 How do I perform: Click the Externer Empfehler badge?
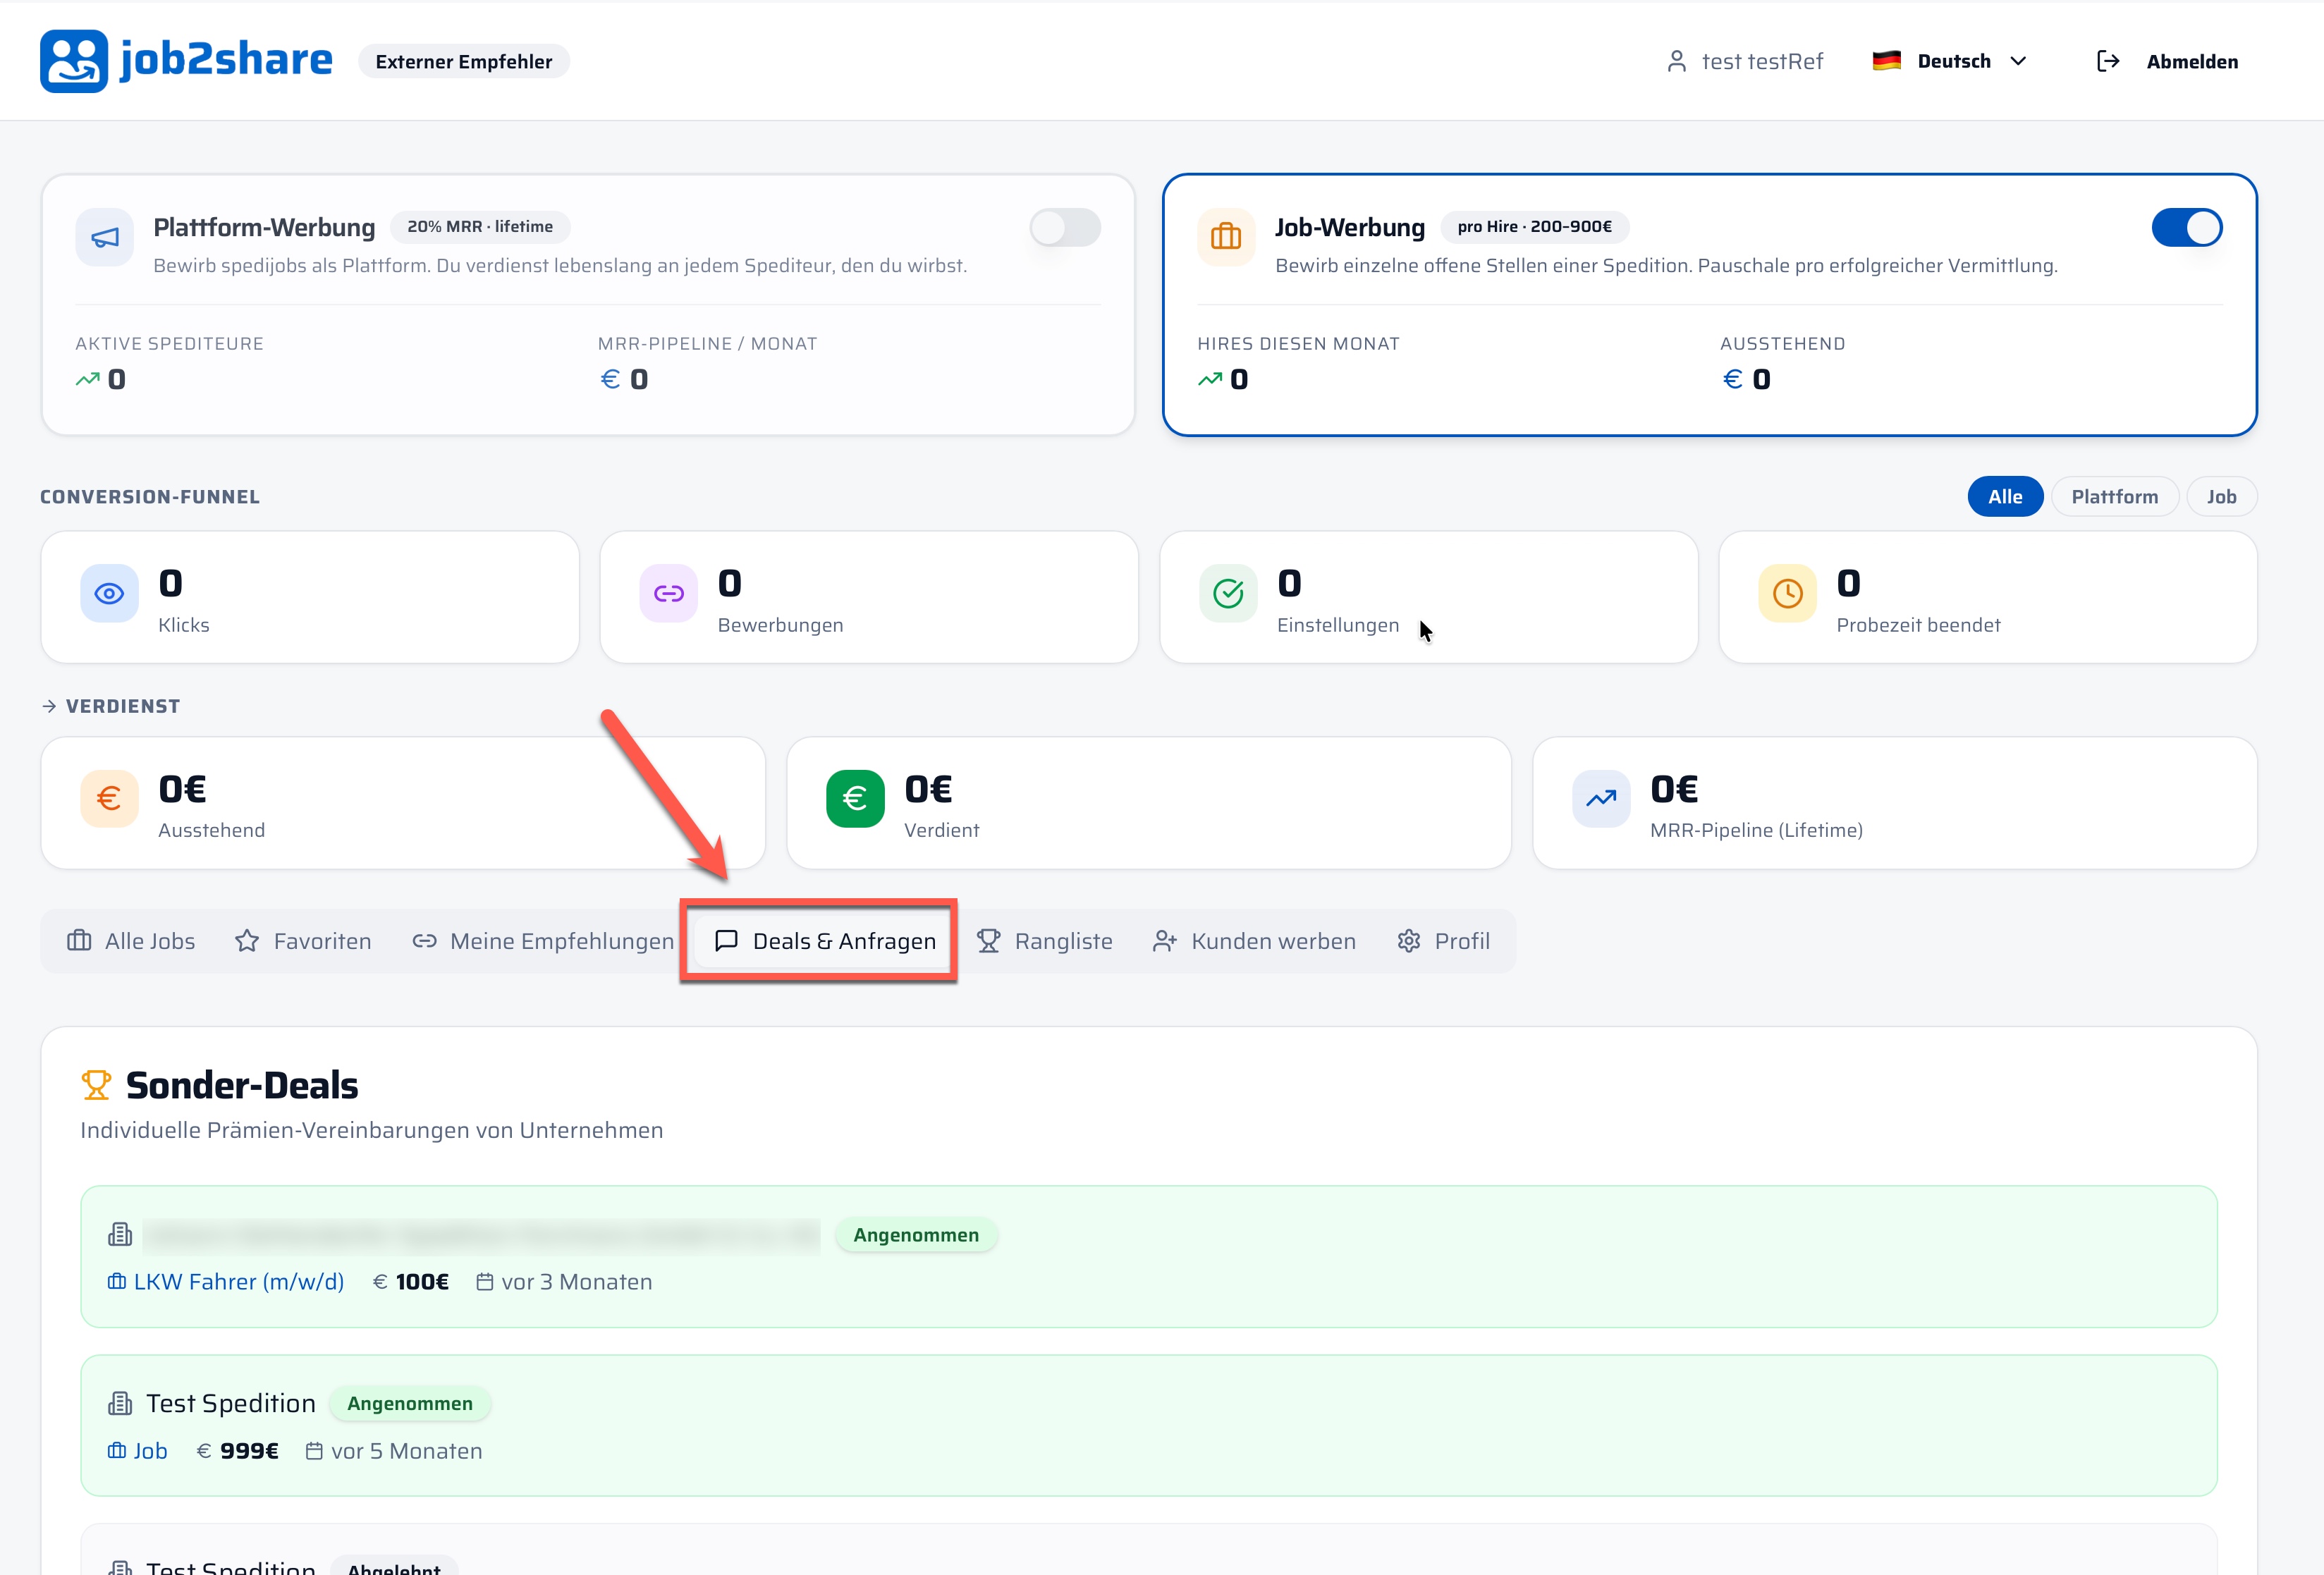click(464, 61)
